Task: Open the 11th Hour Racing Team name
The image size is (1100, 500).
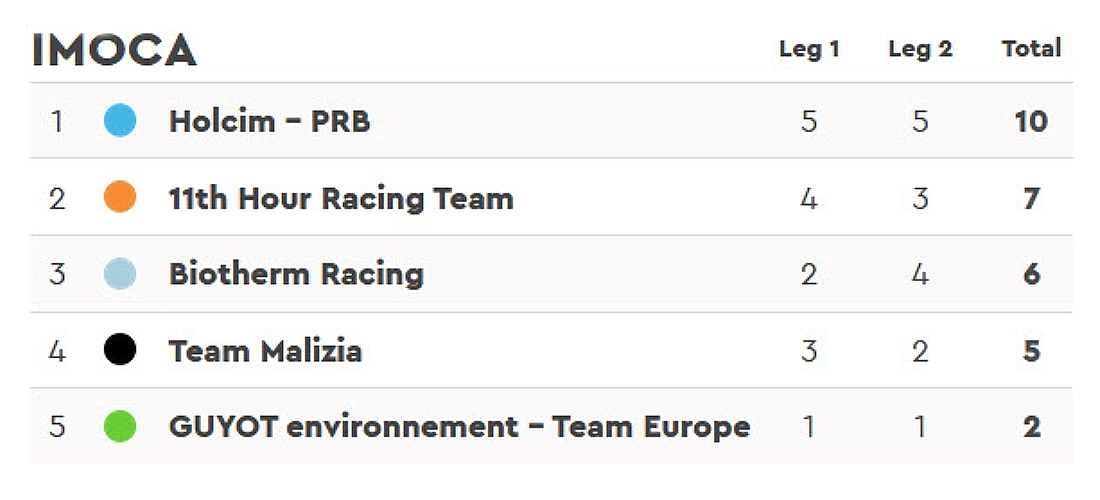Action: (341, 198)
